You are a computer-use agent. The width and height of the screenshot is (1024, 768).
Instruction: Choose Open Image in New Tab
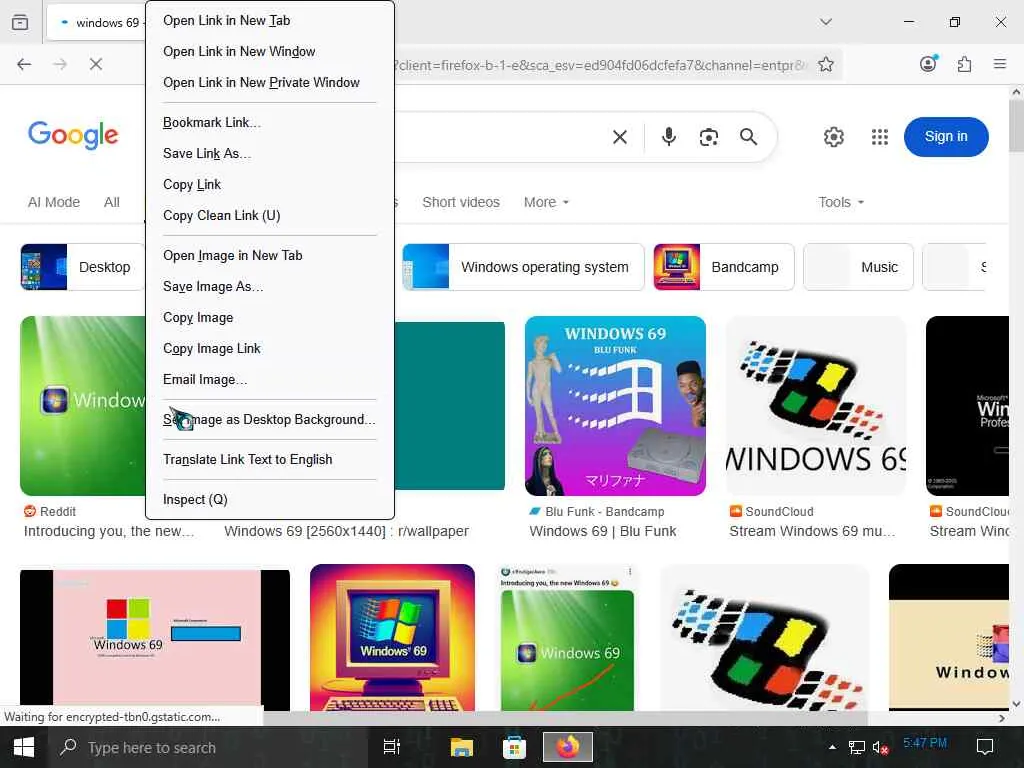(270, 255)
